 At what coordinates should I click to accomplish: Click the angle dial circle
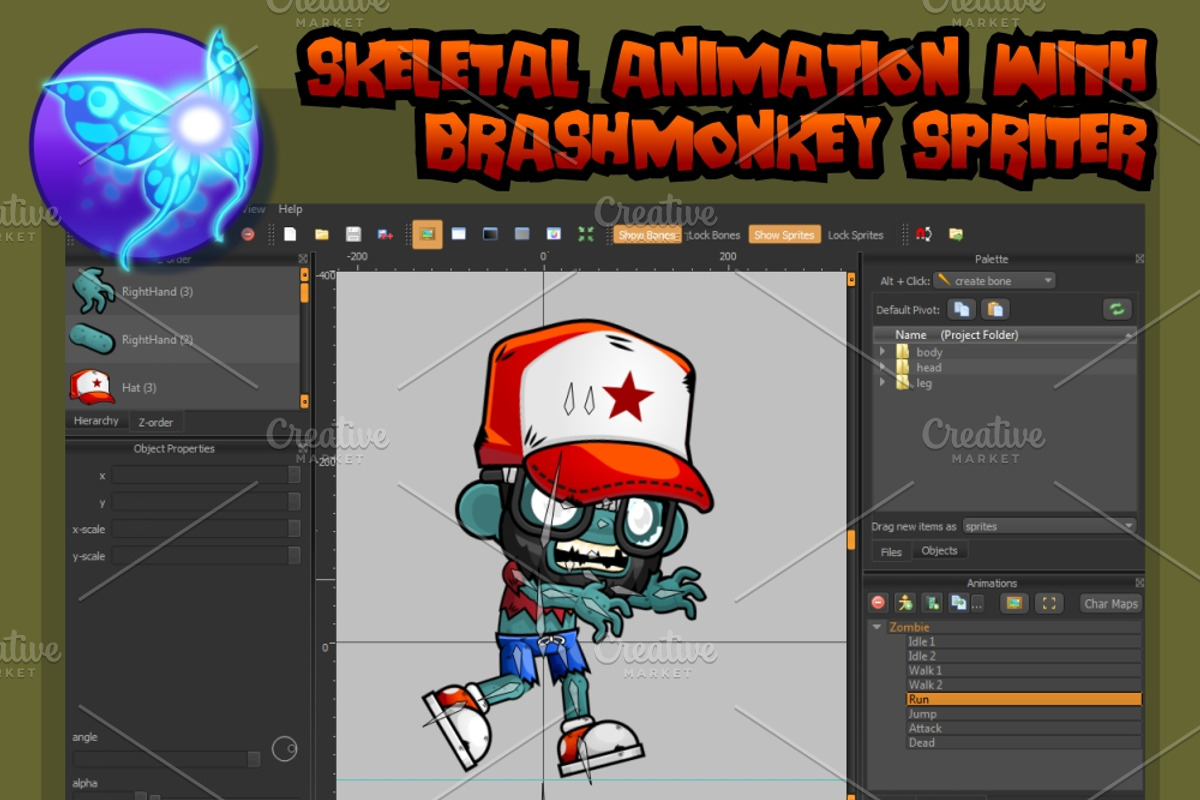click(285, 748)
